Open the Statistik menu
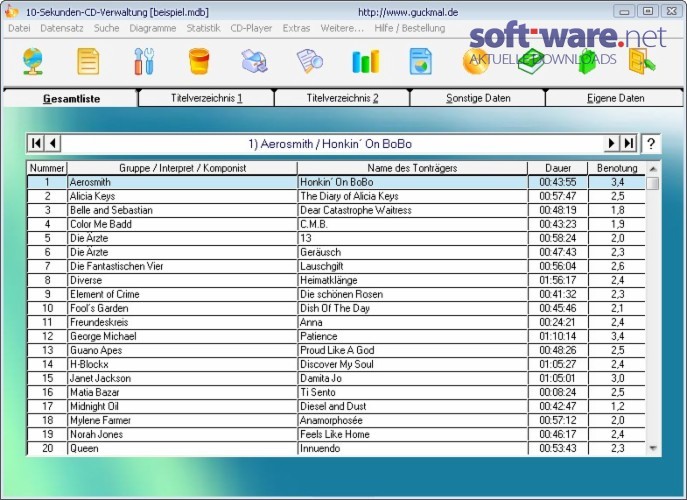 point(203,28)
